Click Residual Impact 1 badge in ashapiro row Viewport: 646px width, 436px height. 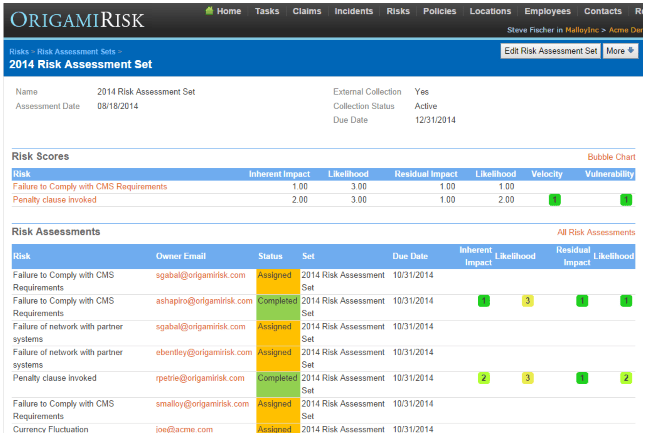point(582,301)
